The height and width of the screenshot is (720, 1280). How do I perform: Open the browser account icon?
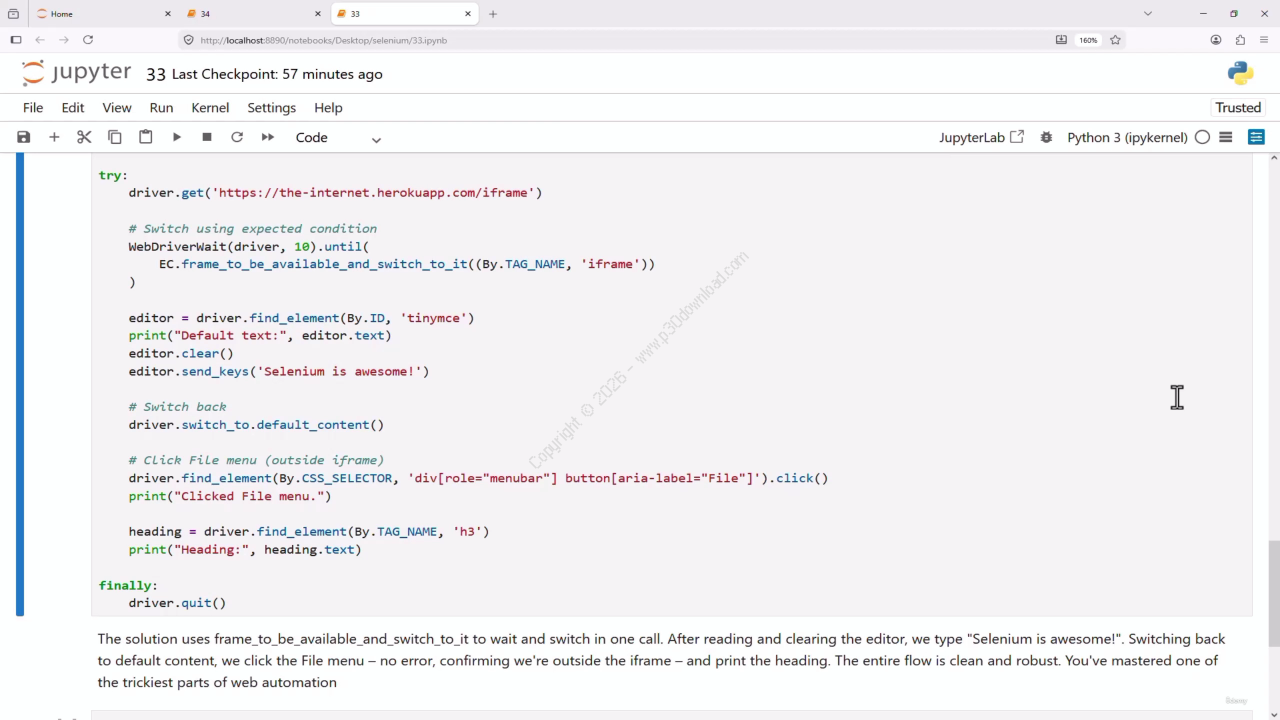(x=1216, y=40)
